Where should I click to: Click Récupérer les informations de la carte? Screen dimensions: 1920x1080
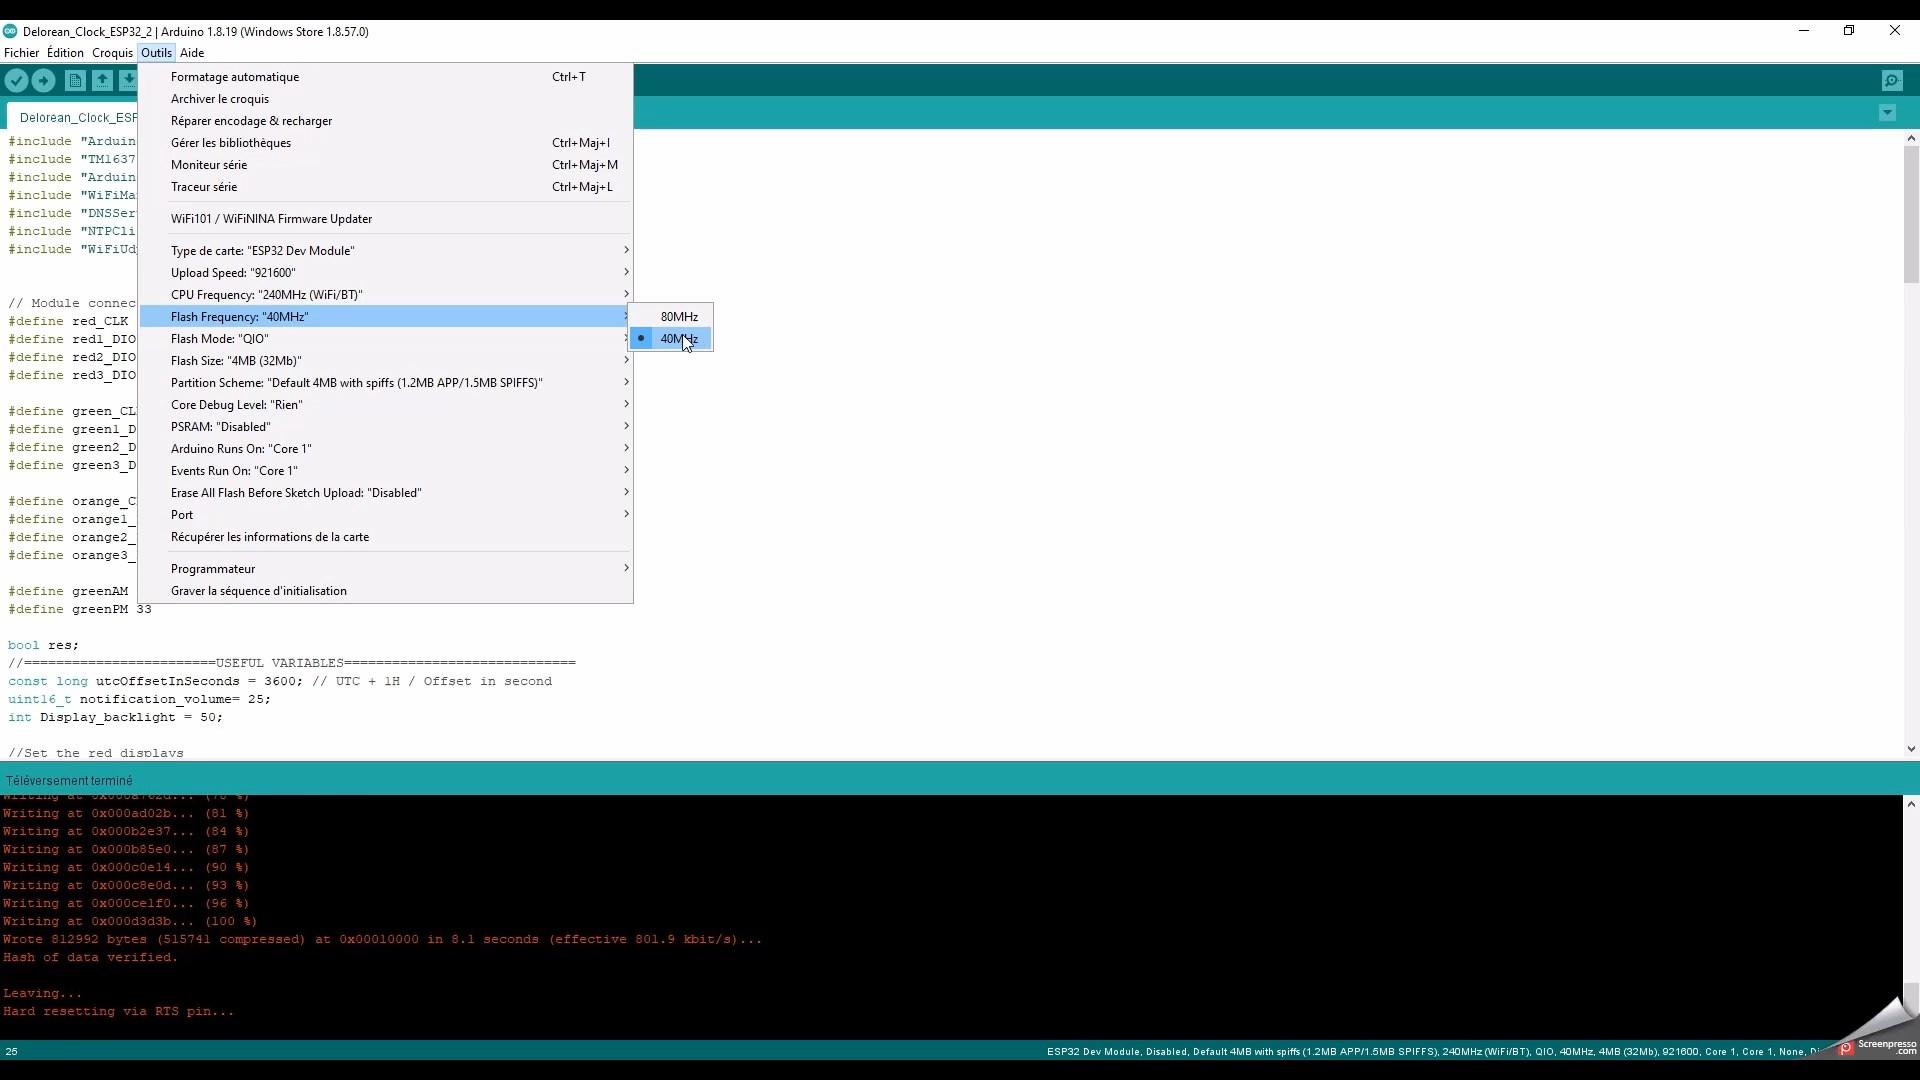(x=270, y=537)
